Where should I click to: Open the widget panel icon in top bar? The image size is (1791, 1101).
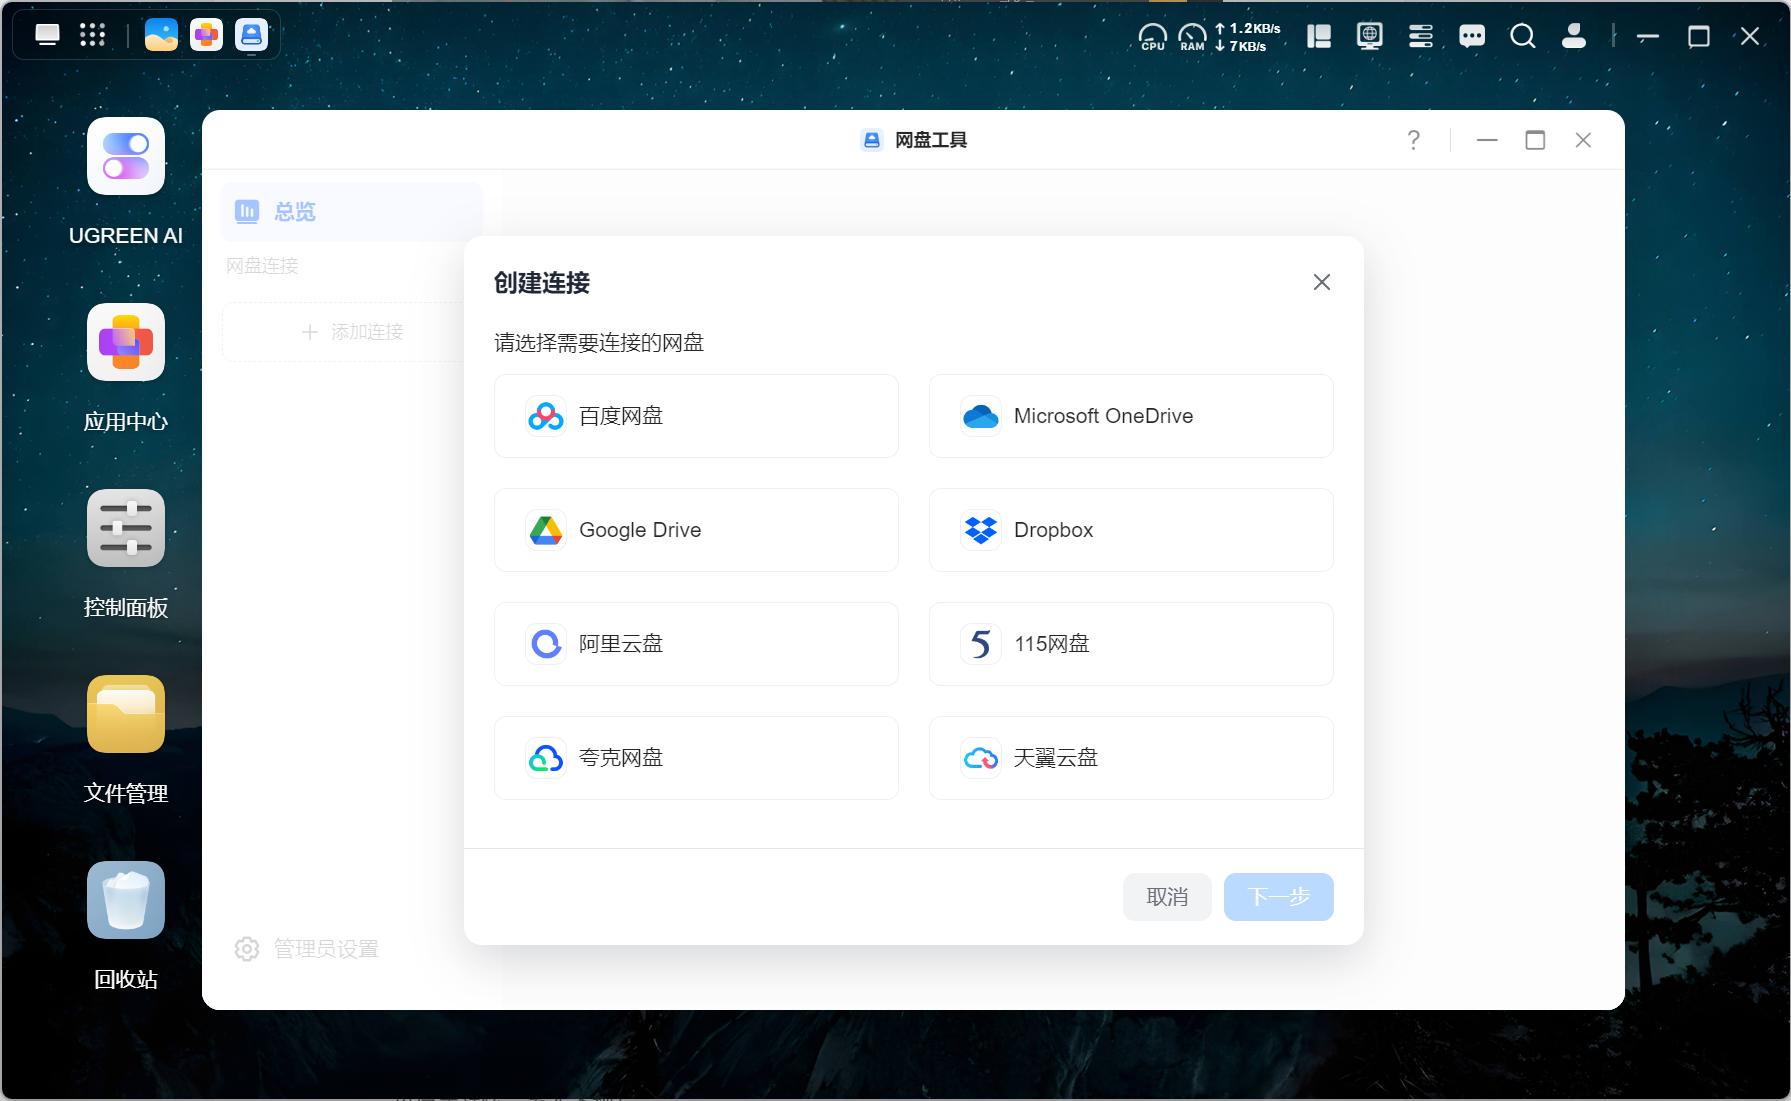(x=1319, y=37)
